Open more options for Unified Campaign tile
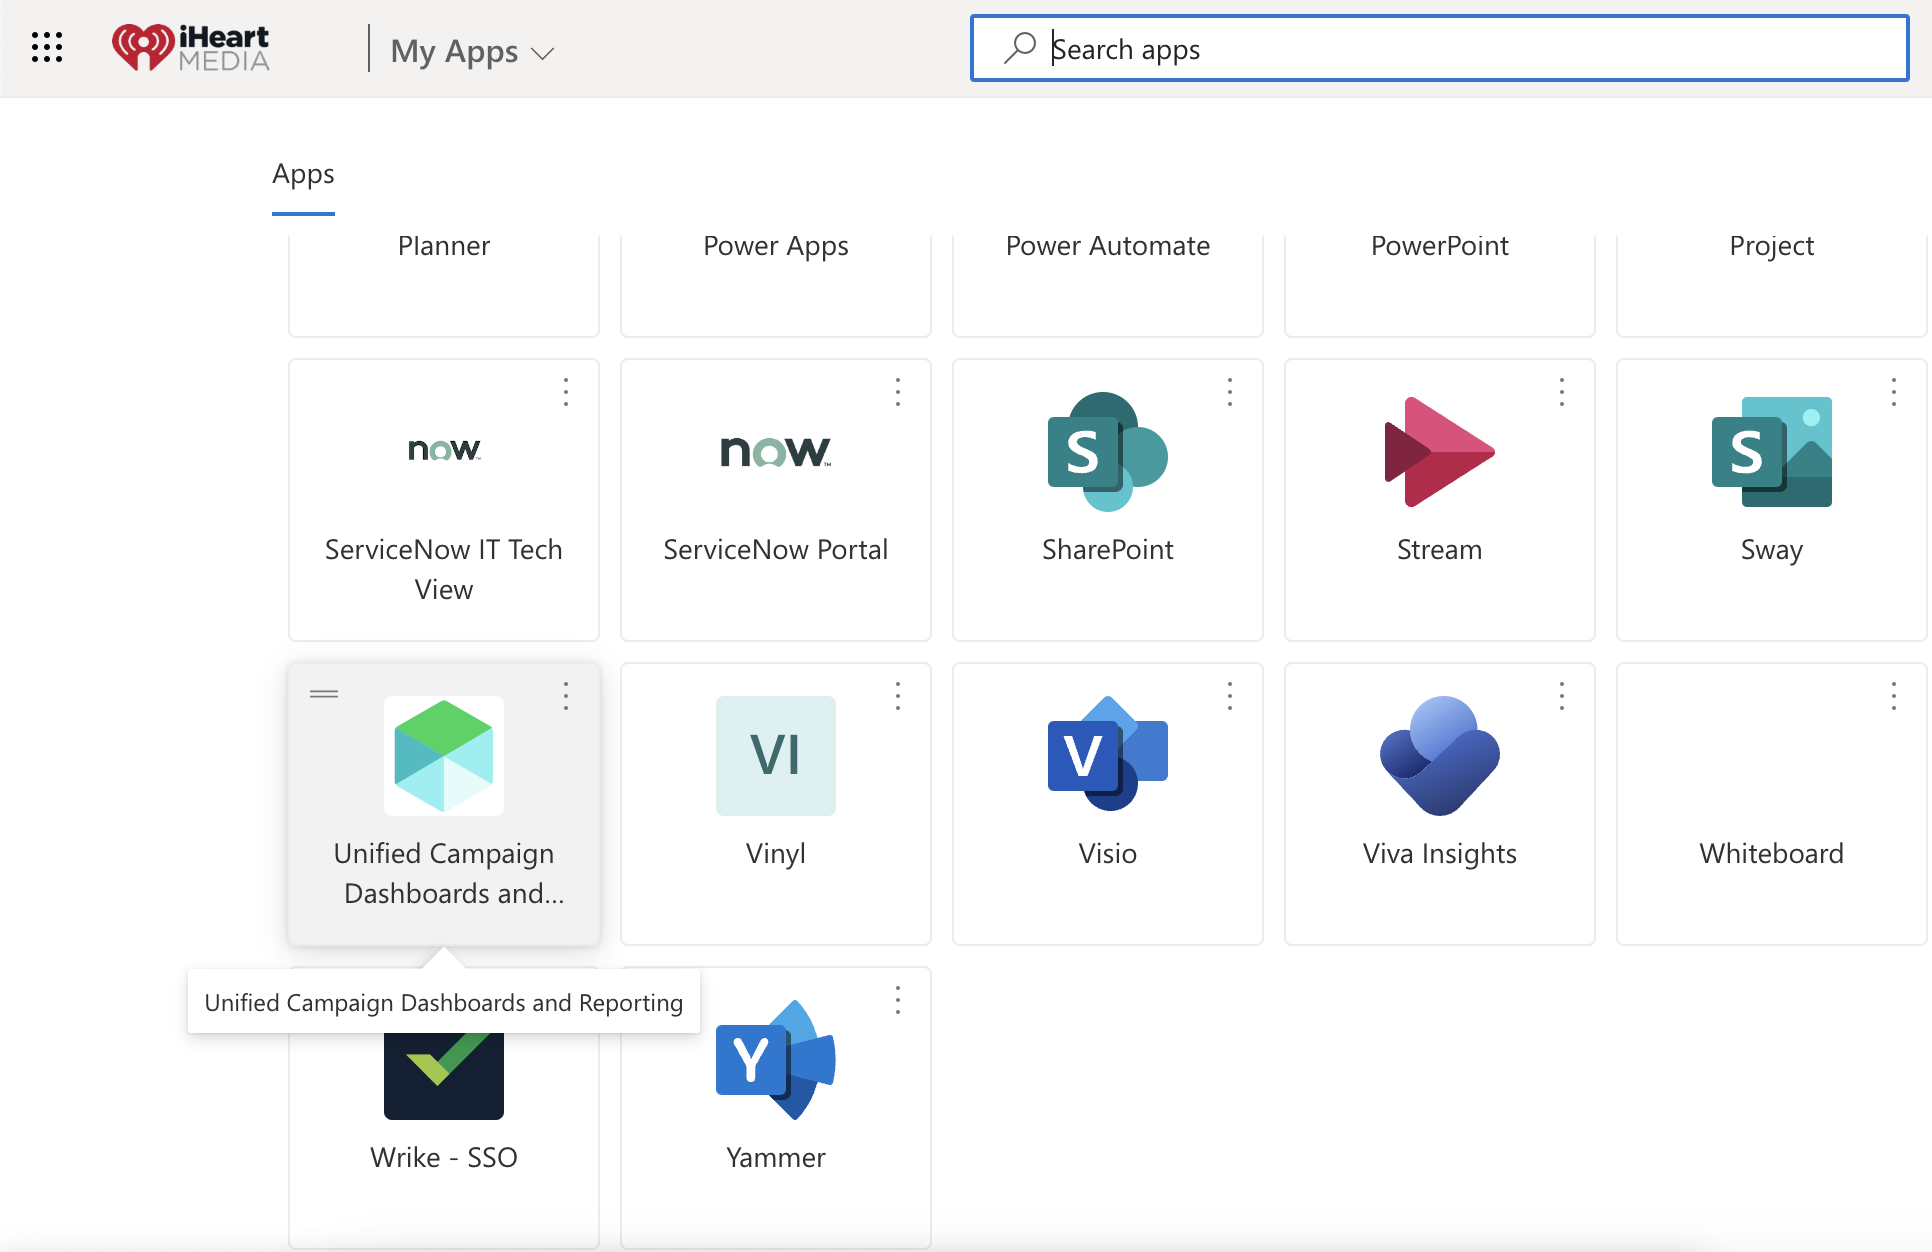 pos(566,696)
